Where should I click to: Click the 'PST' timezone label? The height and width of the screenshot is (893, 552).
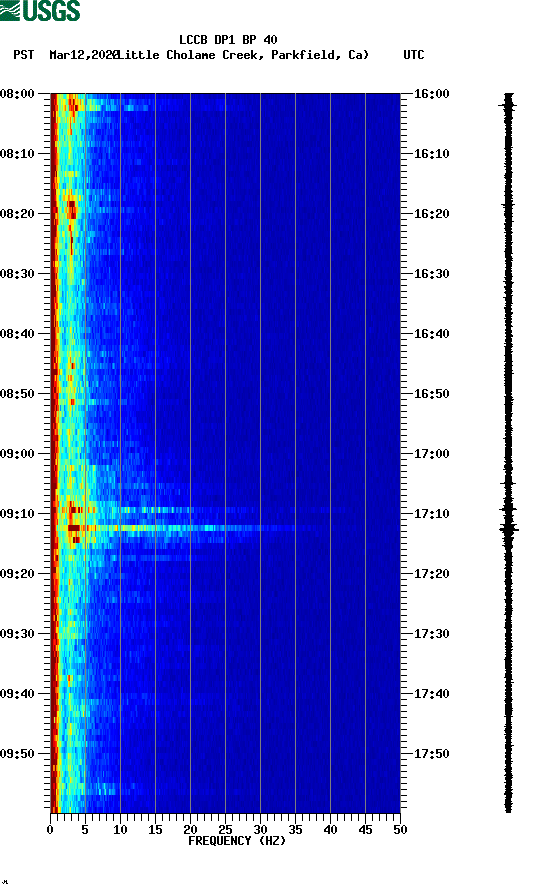click(23, 55)
